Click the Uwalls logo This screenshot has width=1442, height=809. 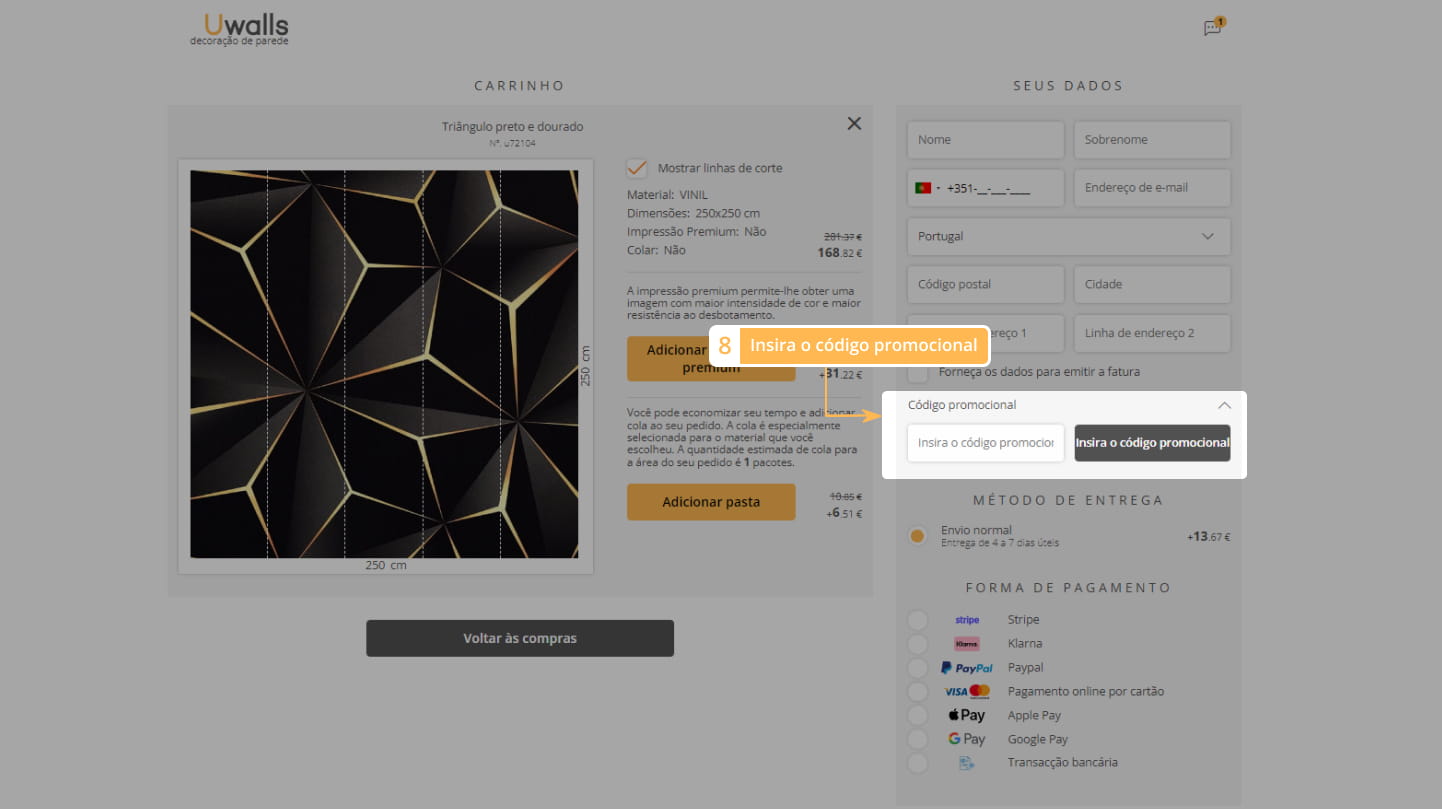click(240, 29)
